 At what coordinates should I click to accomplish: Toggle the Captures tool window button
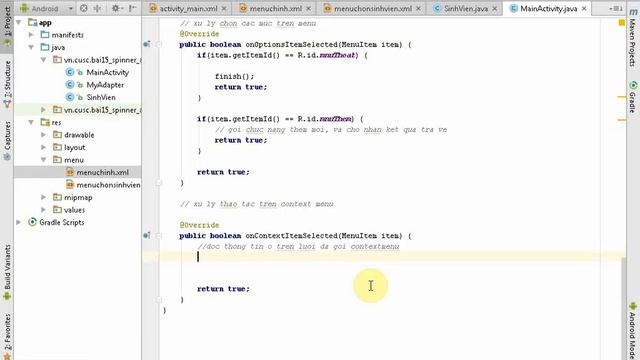[7, 141]
